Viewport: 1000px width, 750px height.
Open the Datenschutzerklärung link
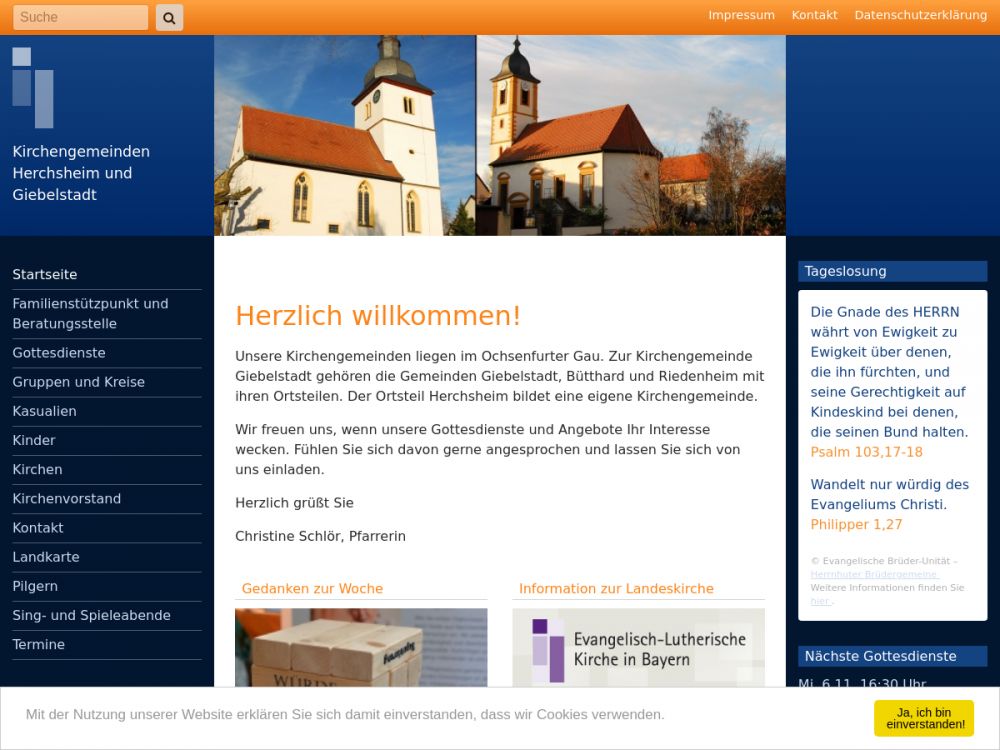(920, 15)
